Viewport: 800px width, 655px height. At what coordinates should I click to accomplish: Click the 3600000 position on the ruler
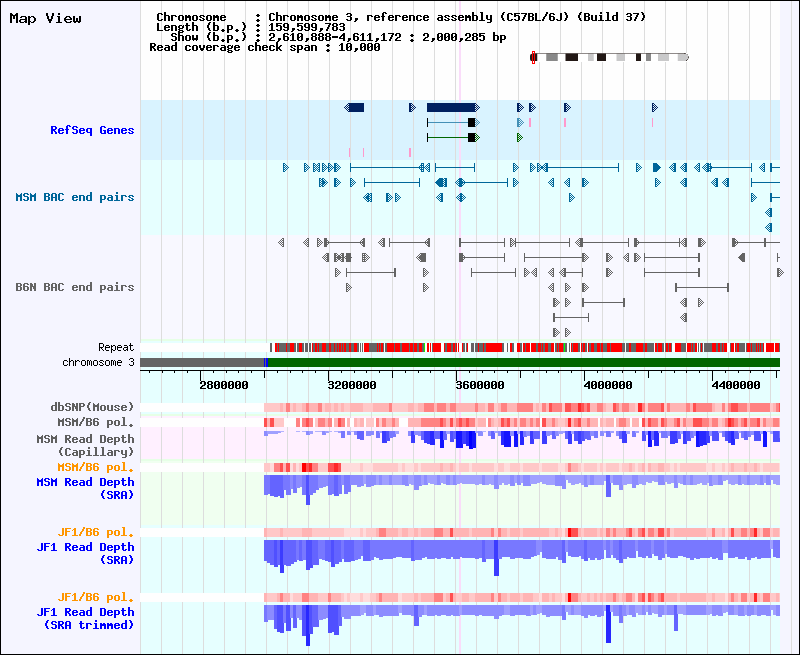(480, 384)
